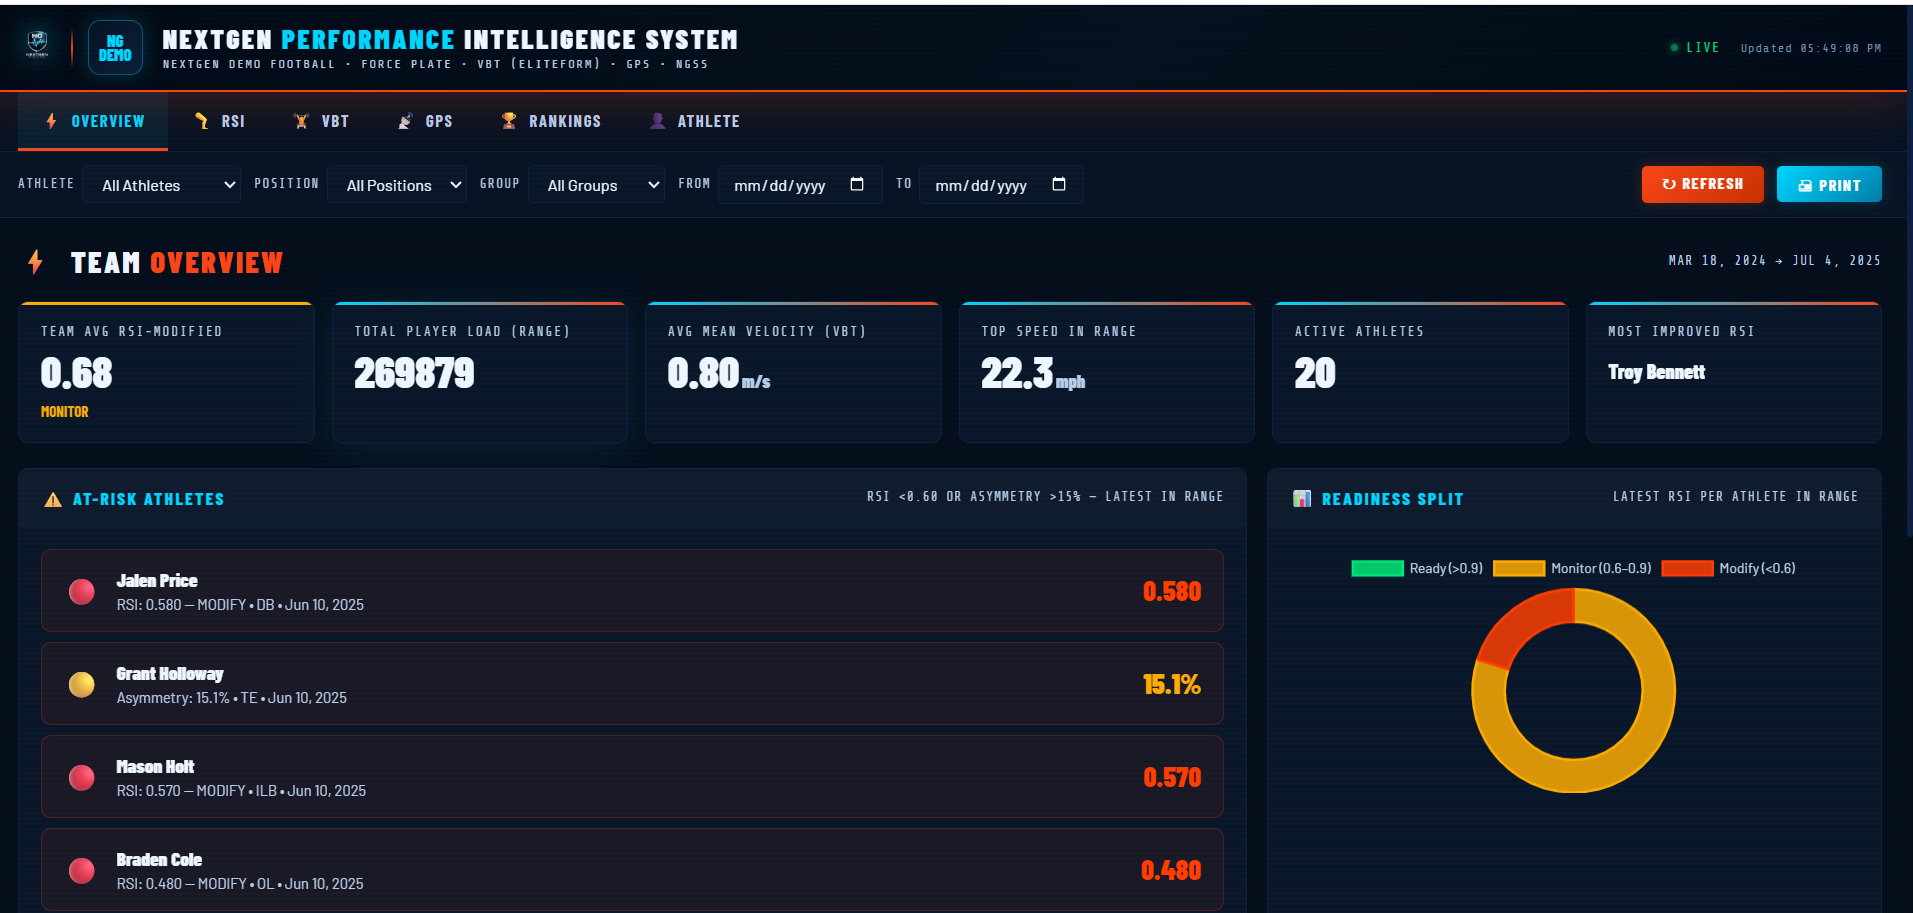Screen dimensions: 1913x913
Task: Click the weightlifter icon beside VBT
Action: pos(301,121)
